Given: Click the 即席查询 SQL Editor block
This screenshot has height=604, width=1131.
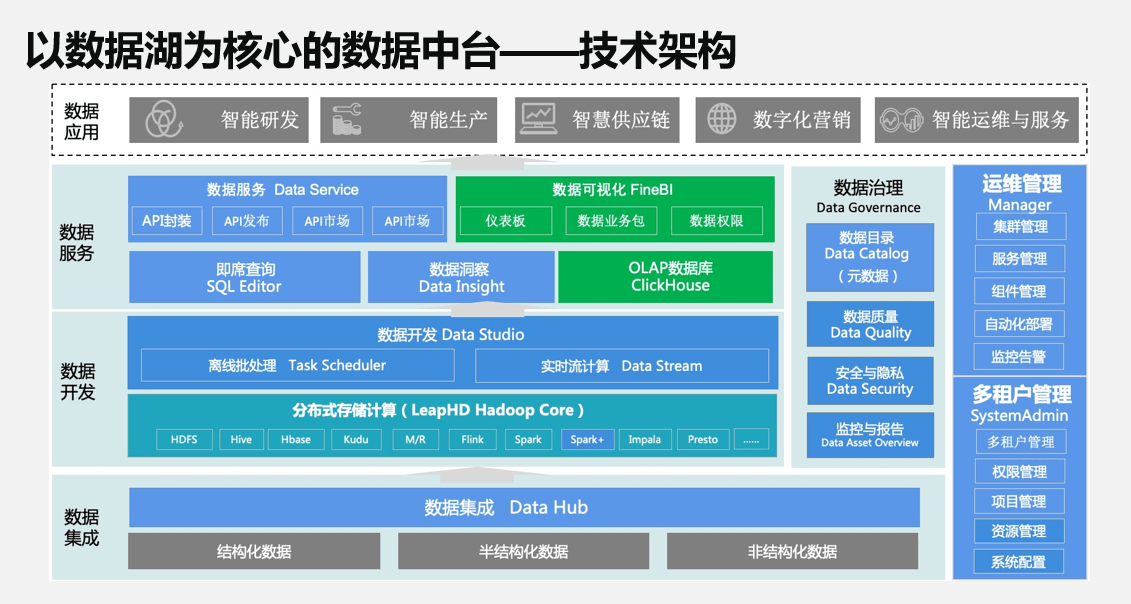Looking at the screenshot, I should tap(245, 277).
